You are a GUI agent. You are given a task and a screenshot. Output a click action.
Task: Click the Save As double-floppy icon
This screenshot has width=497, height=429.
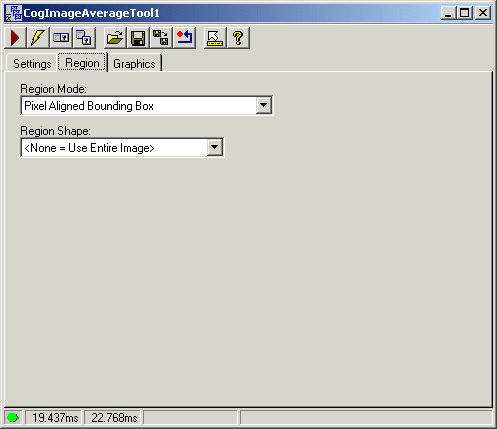[x=161, y=38]
